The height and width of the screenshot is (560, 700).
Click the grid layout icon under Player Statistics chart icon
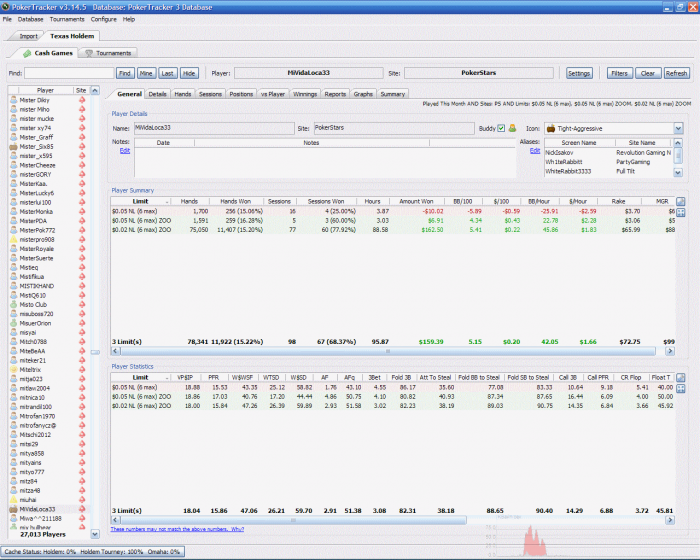pyautogui.click(x=680, y=389)
